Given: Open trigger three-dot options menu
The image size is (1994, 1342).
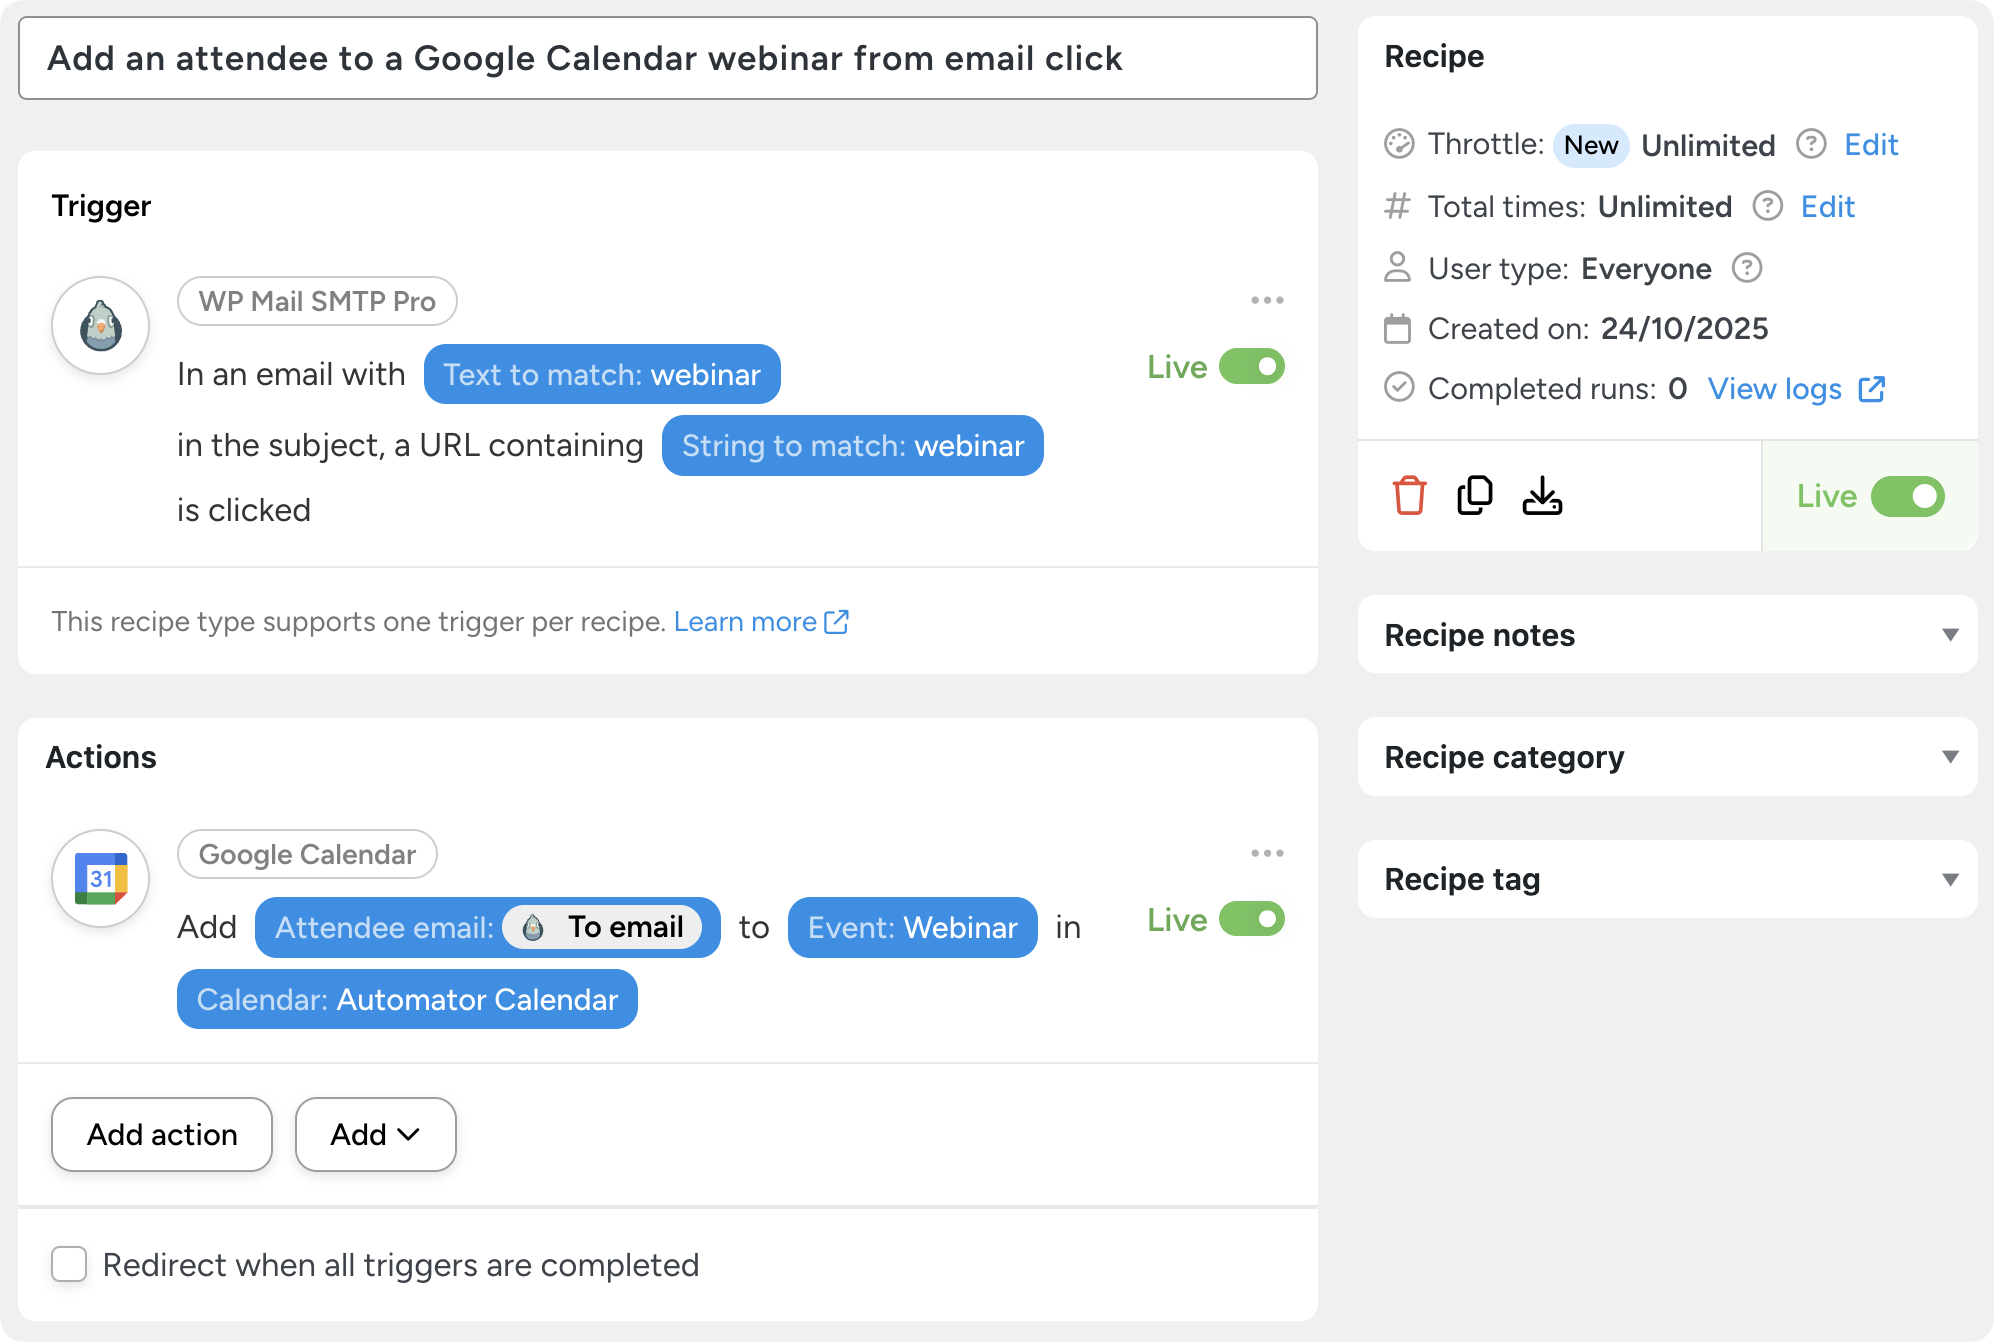Looking at the screenshot, I should (1267, 300).
